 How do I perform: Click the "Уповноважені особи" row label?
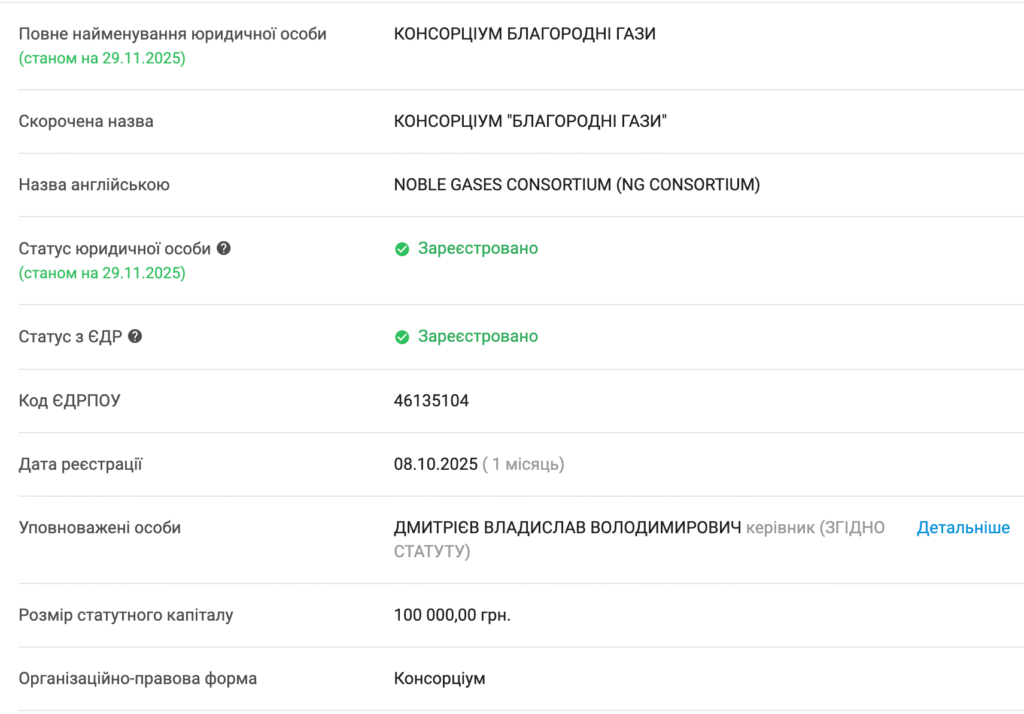click(x=100, y=528)
